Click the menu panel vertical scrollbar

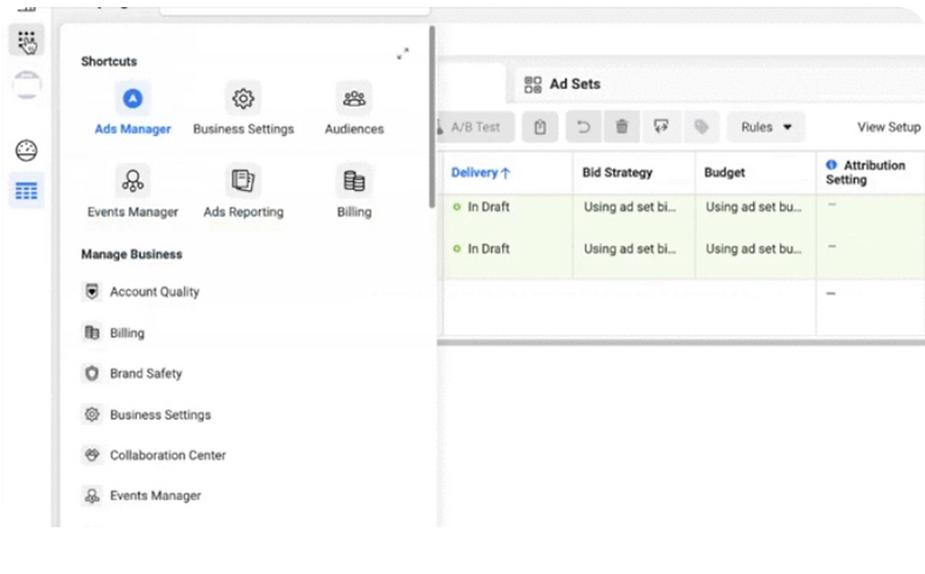432,116
